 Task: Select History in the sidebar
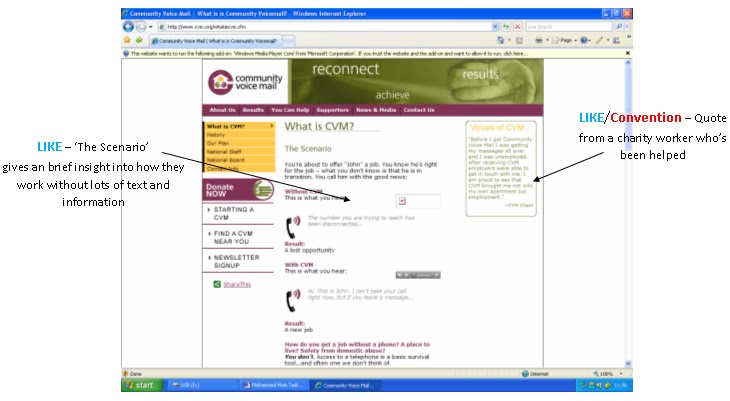point(239,135)
